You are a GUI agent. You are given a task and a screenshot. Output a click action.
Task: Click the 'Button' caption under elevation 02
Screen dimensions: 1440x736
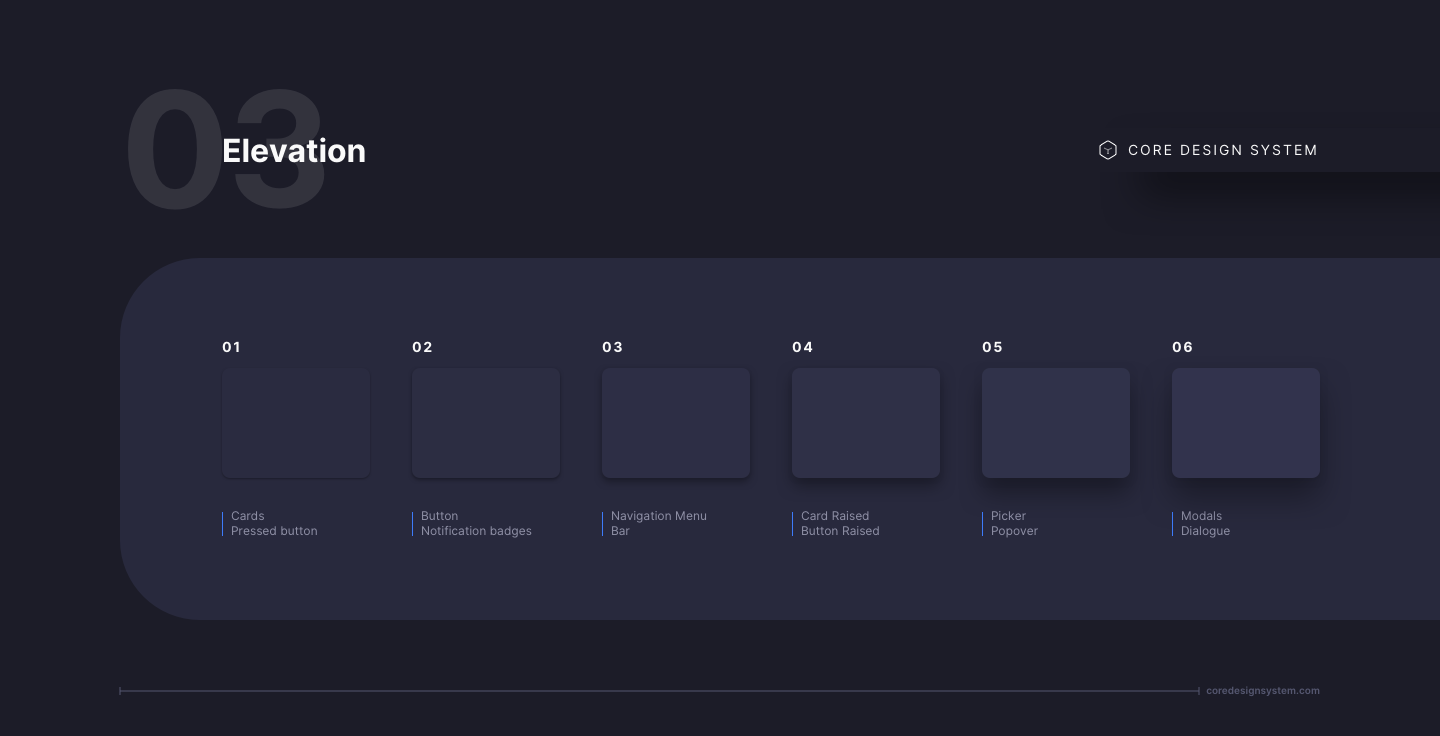point(439,516)
